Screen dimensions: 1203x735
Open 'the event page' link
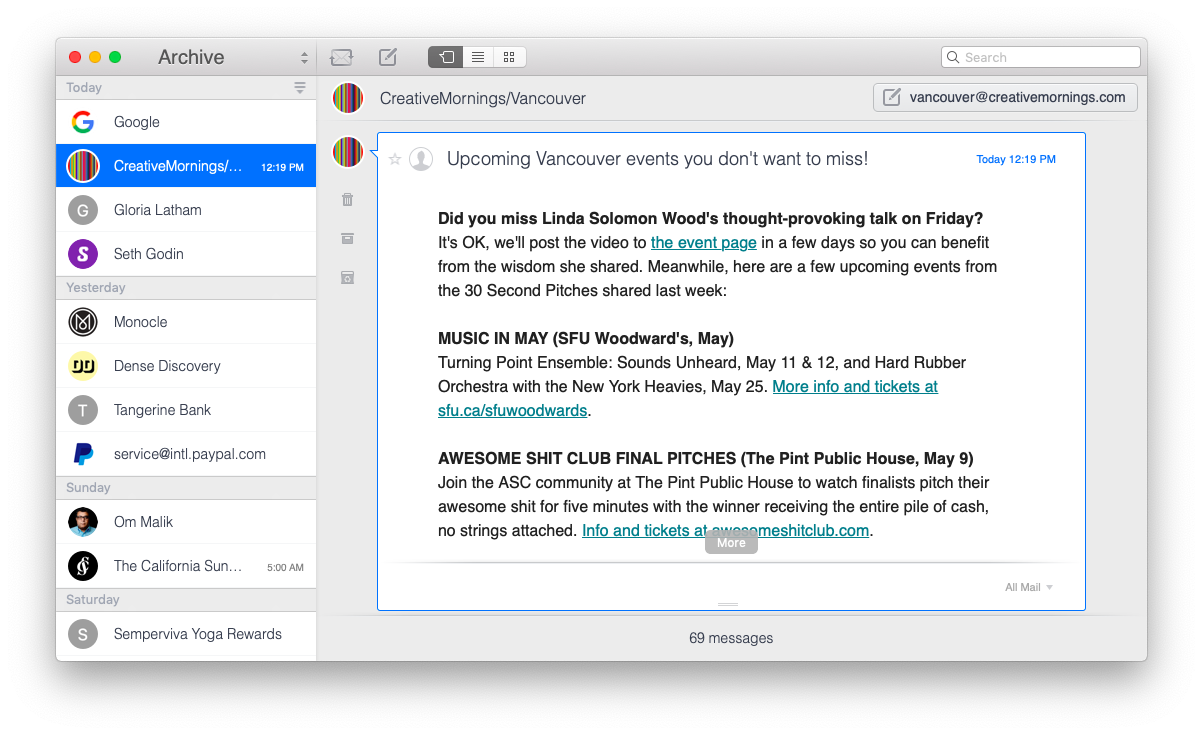[x=703, y=242]
